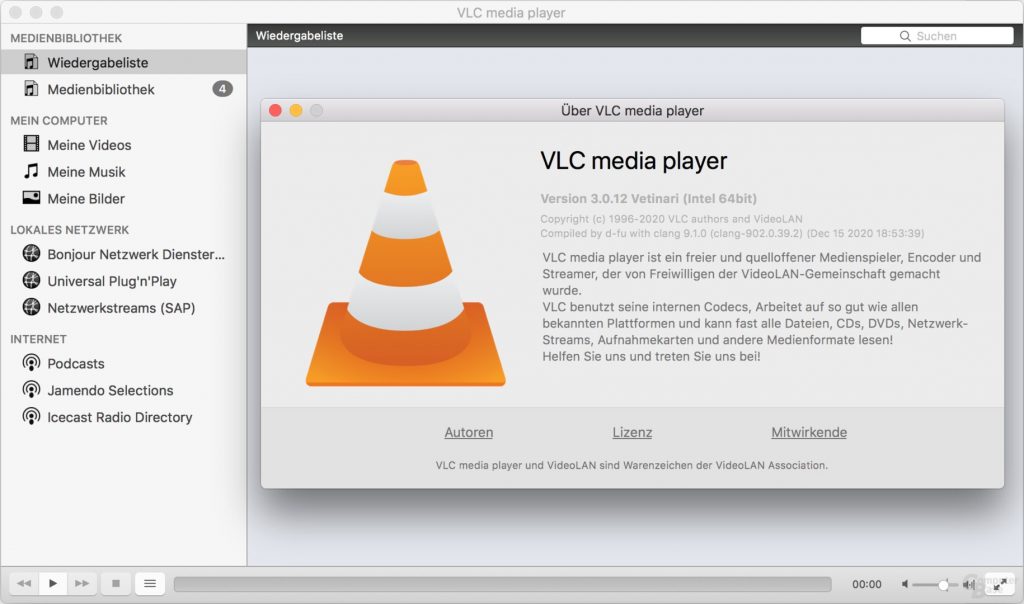Open the Autoren link in About dialog
1024x604 pixels.
[468, 432]
